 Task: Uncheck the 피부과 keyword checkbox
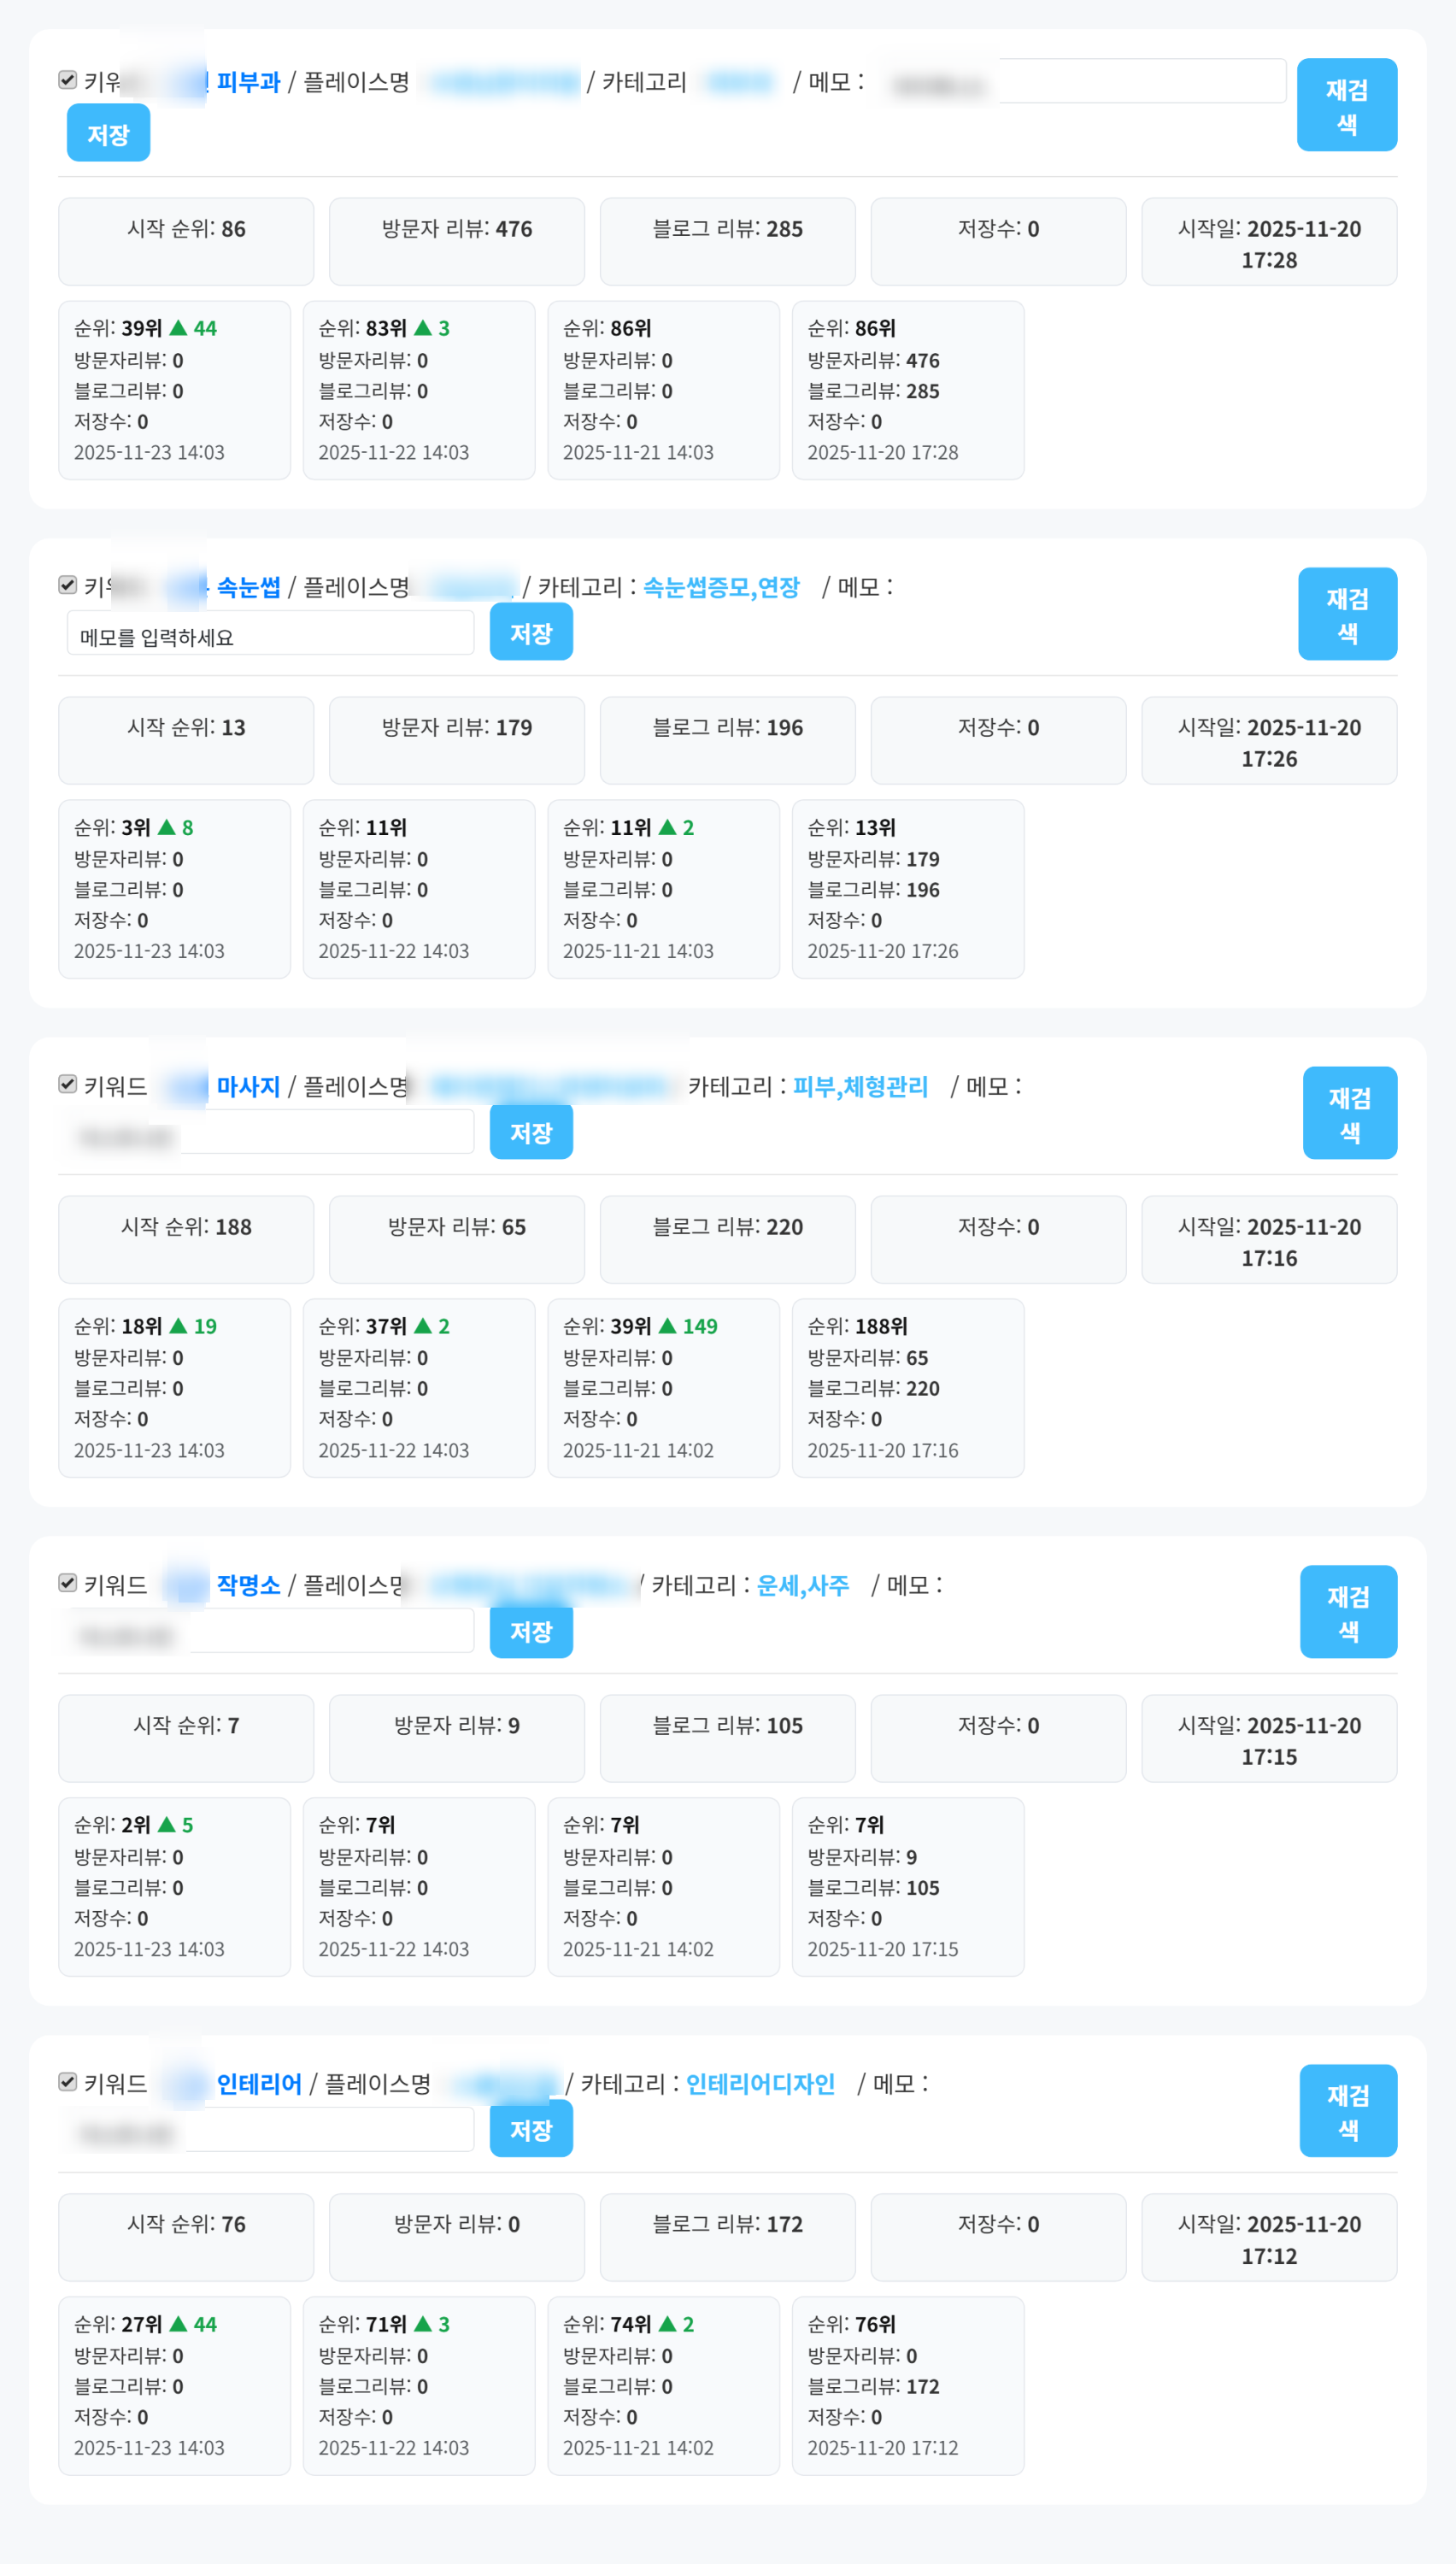pyautogui.click(x=68, y=80)
